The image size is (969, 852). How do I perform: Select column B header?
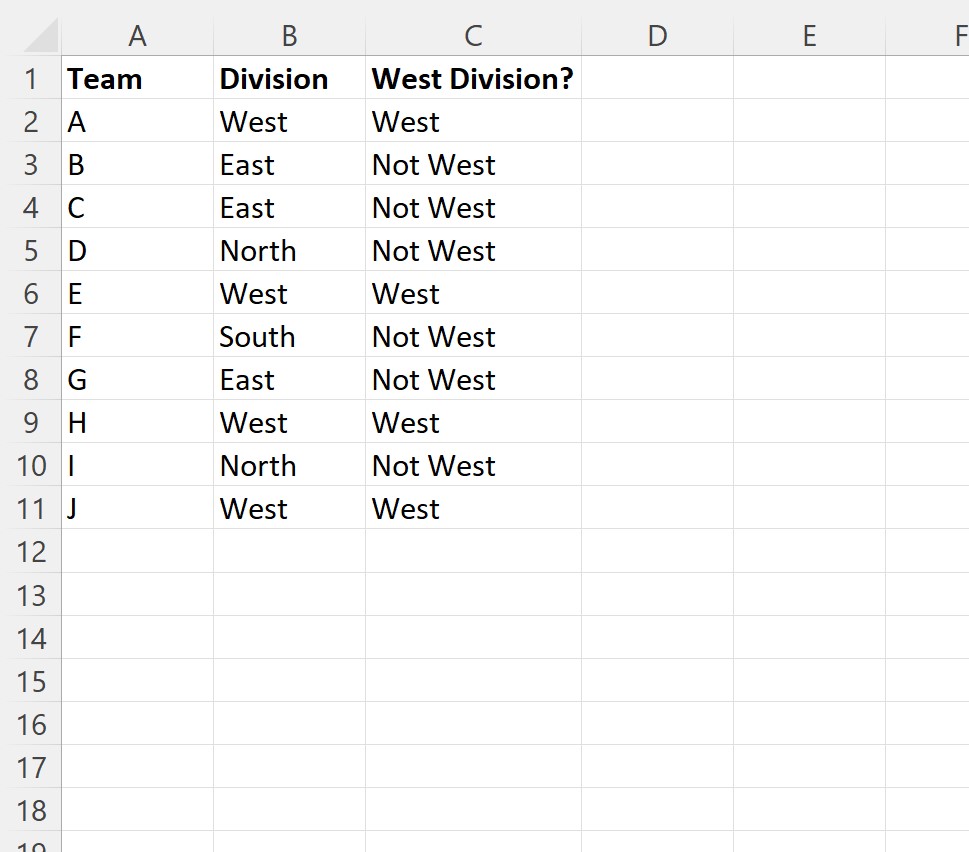[289, 36]
